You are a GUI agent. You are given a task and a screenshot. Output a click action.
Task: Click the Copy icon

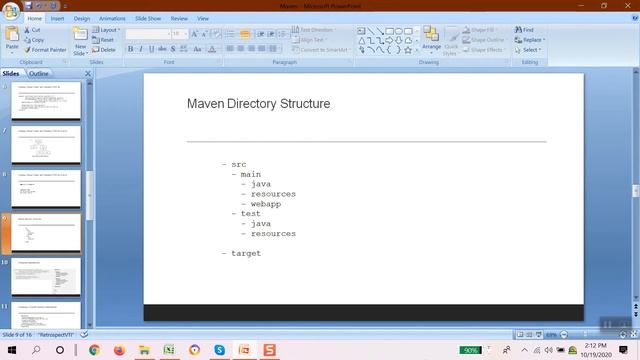point(27,40)
